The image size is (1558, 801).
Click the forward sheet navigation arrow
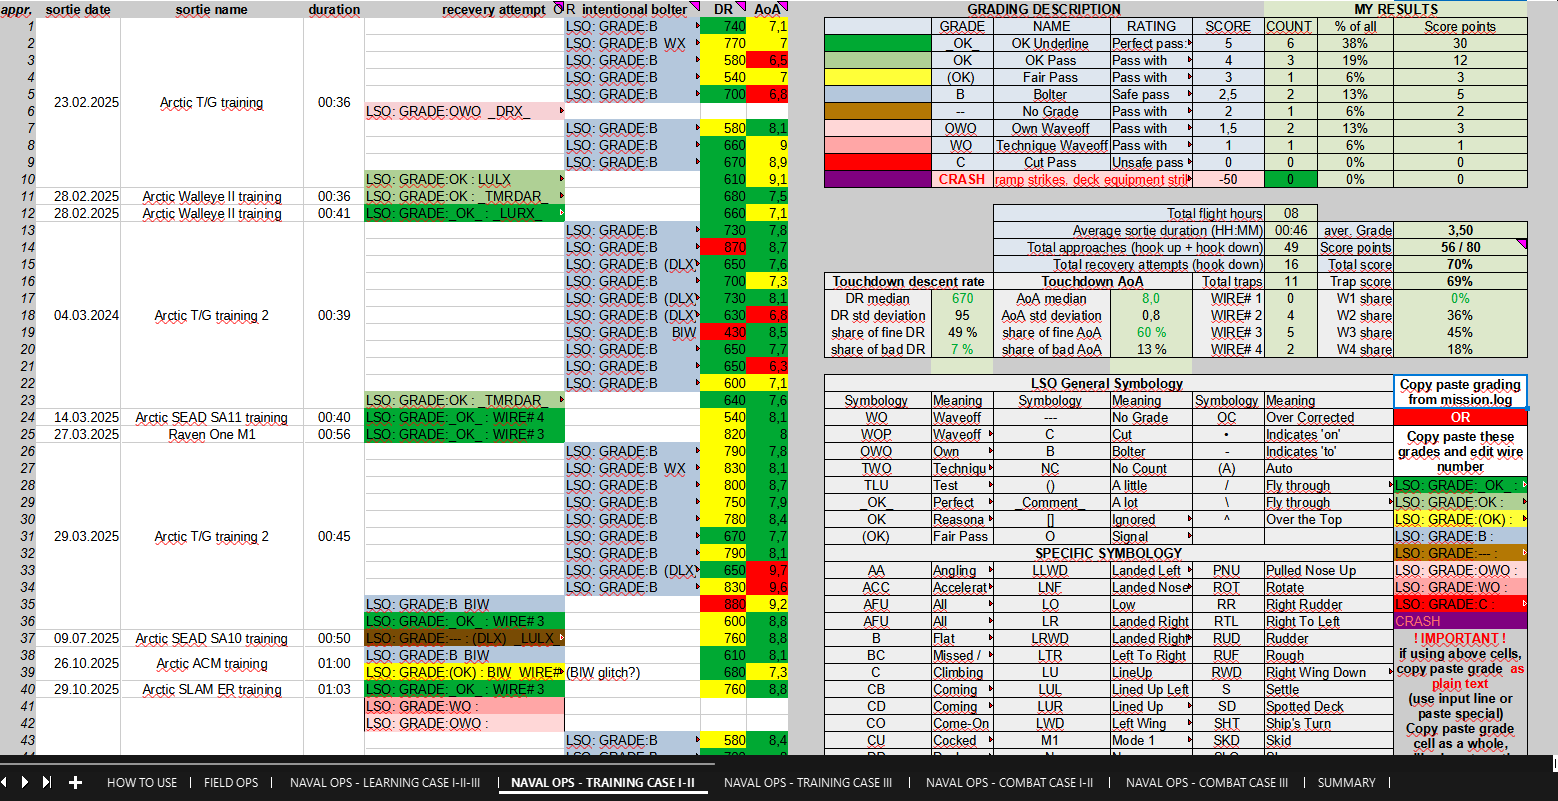[x=24, y=784]
